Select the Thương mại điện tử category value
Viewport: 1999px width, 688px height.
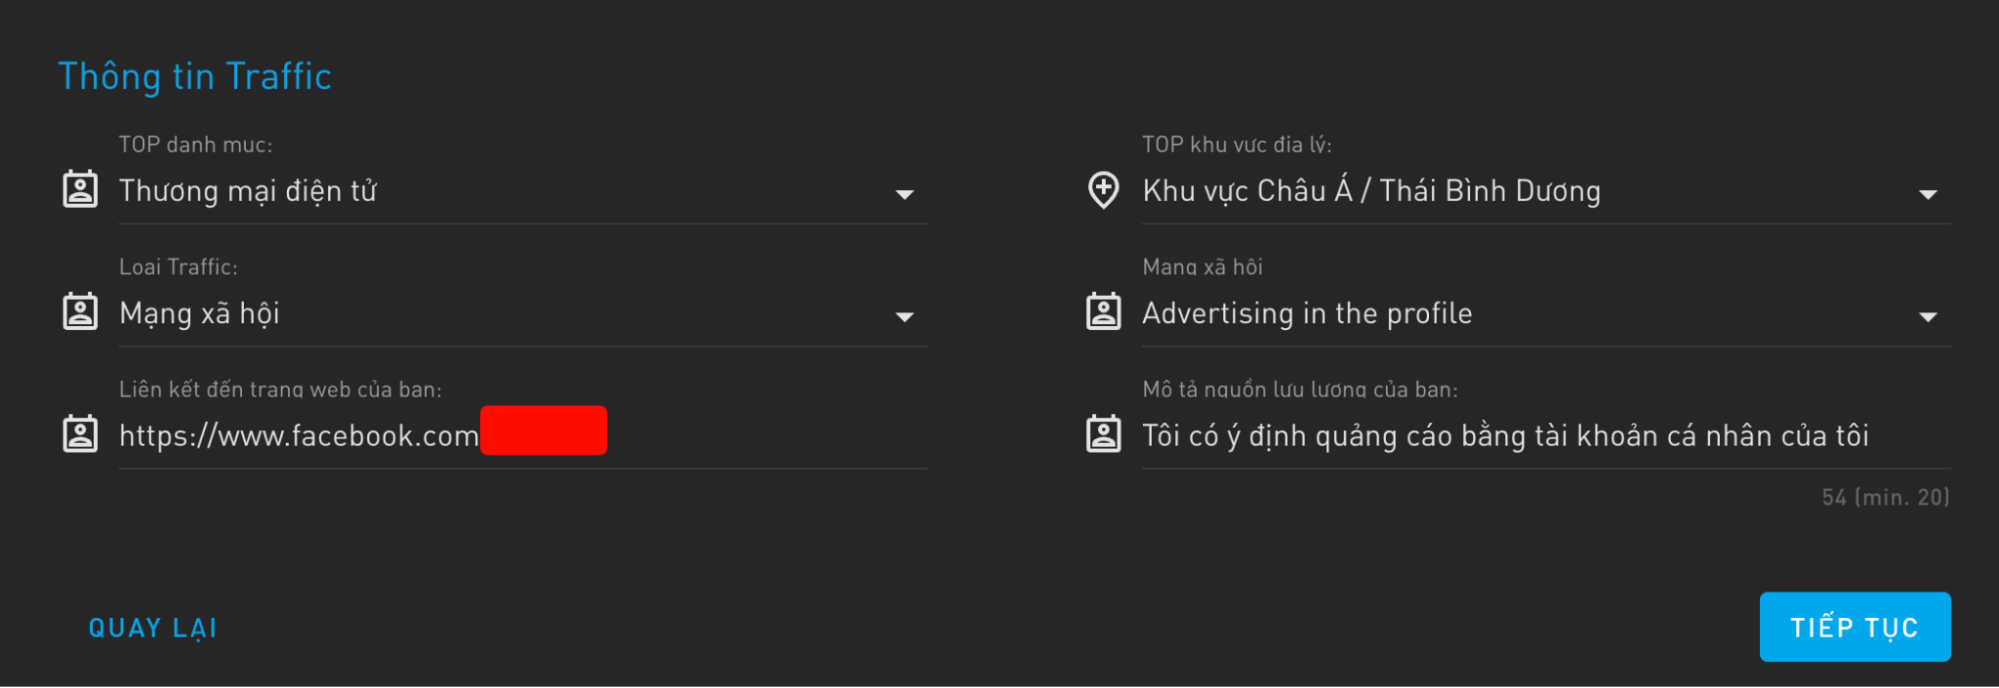(248, 191)
